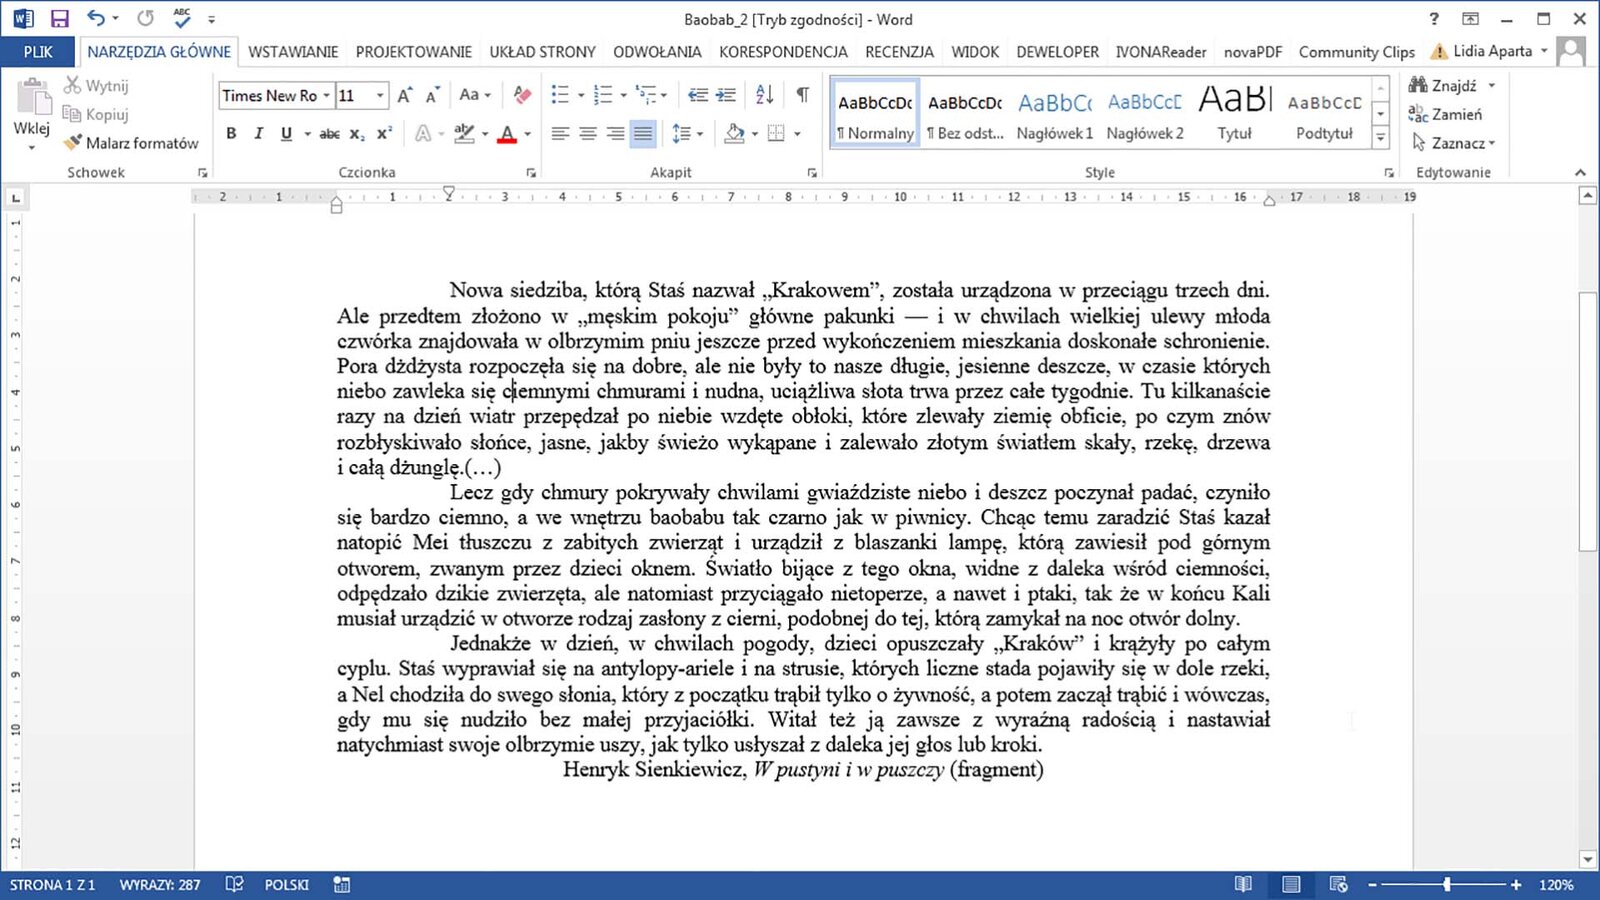The width and height of the screenshot is (1600, 900).
Task: Click the Save icon in quick access toolbar
Action: pos(59,19)
